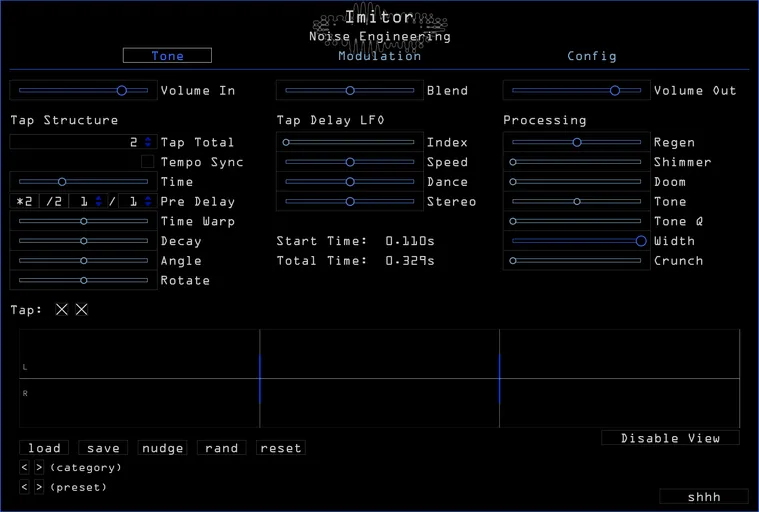The width and height of the screenshot is (759, 512).
Task: Open the Modulation tab
Action: pos(380,56)
